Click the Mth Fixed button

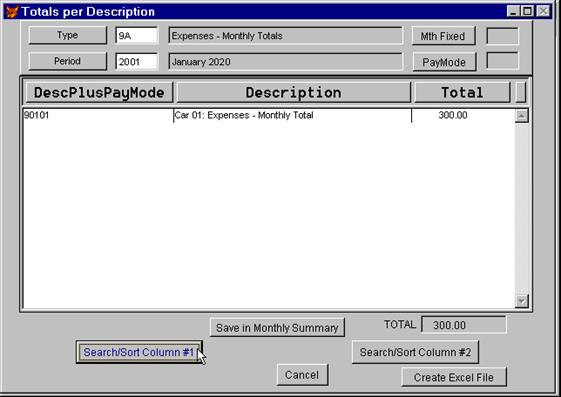tap(444, 36)
